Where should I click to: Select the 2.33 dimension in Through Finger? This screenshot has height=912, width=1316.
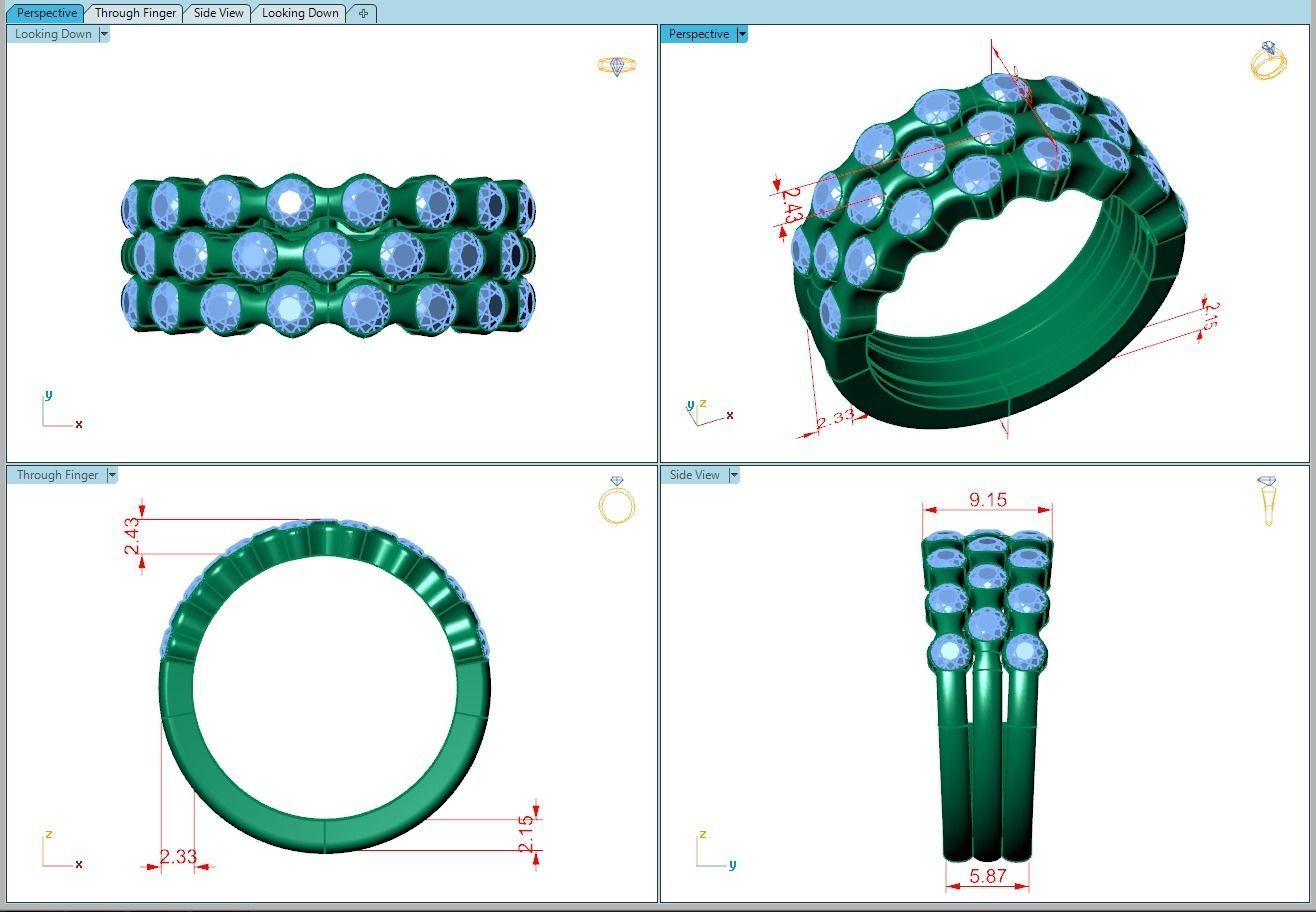click(178, 857)
